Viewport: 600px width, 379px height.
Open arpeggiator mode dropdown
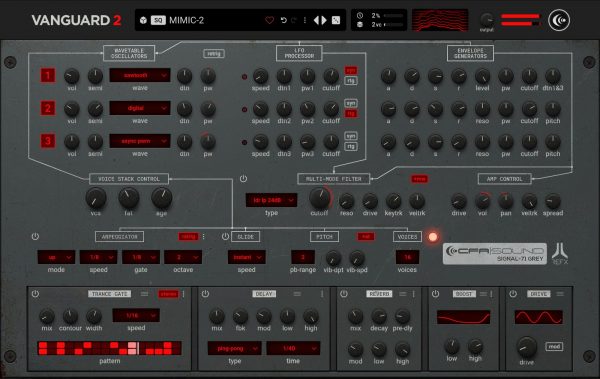click(56, 257)
